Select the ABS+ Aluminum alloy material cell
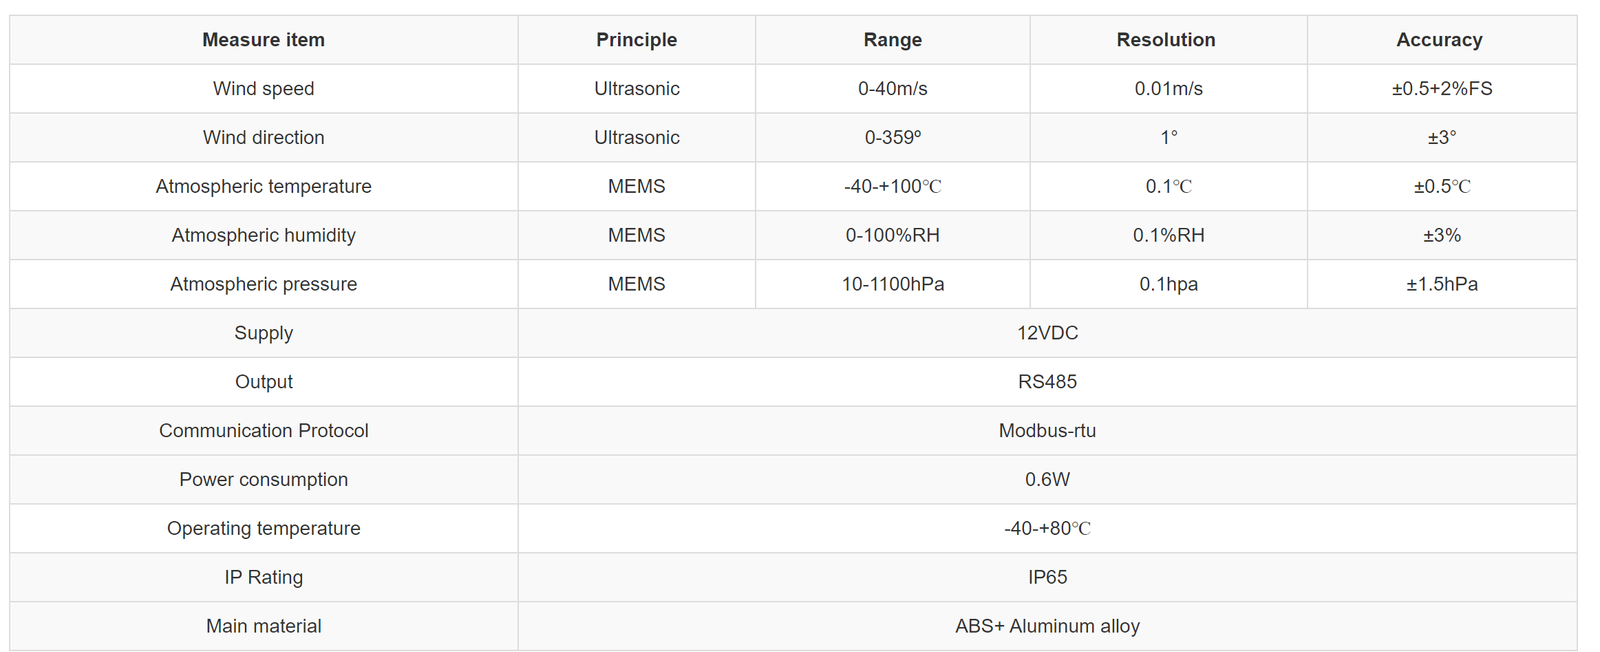The width and height of the screenshot is (1600, 652). [1047, 627]
